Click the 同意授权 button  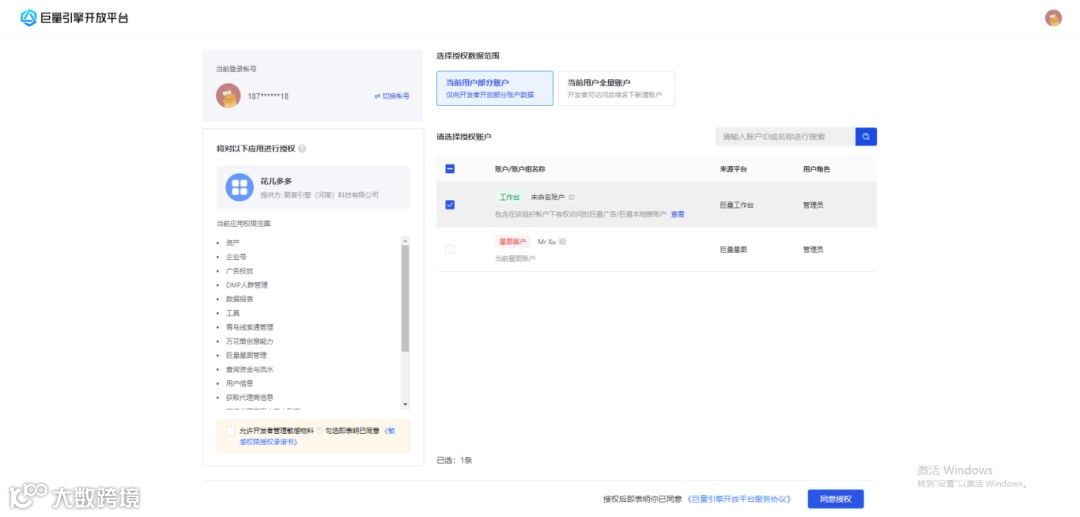(x=835, y=499)
